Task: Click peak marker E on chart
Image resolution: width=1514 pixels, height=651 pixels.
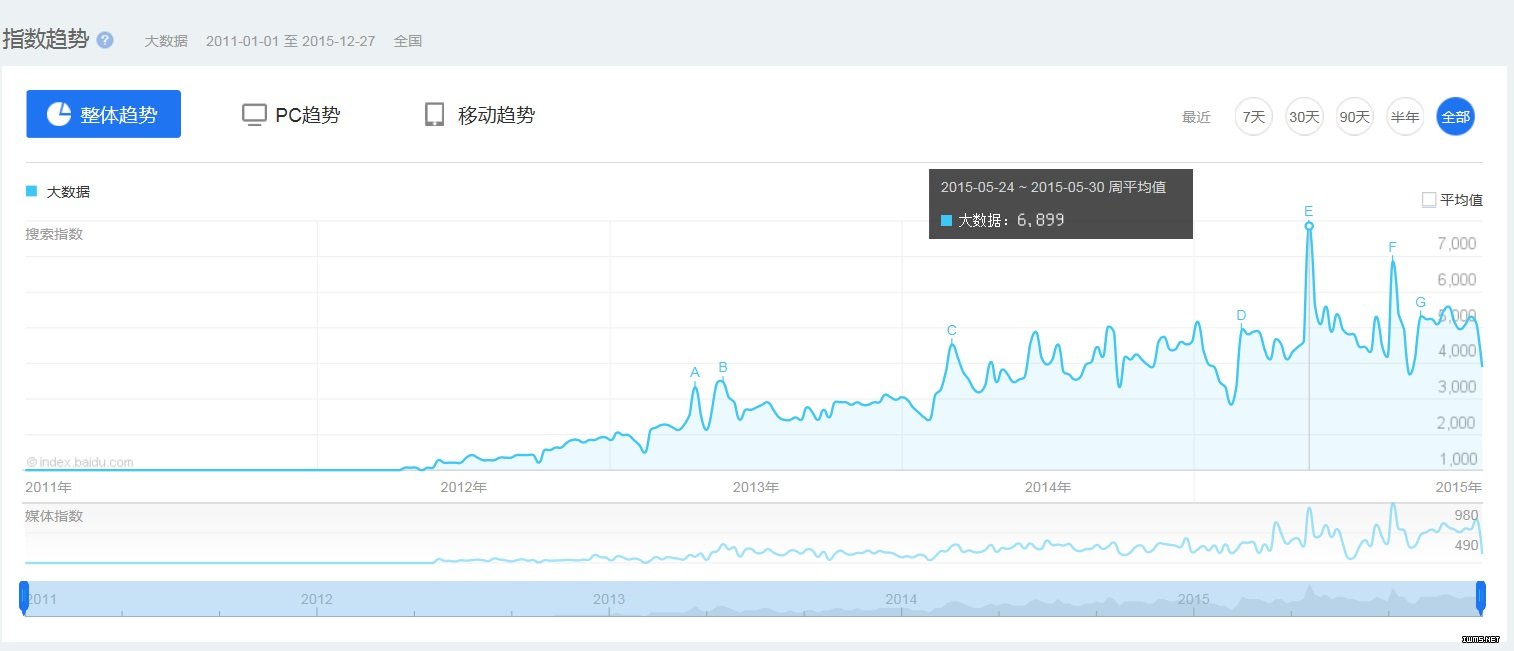Action: click(x=1308, y=211)
